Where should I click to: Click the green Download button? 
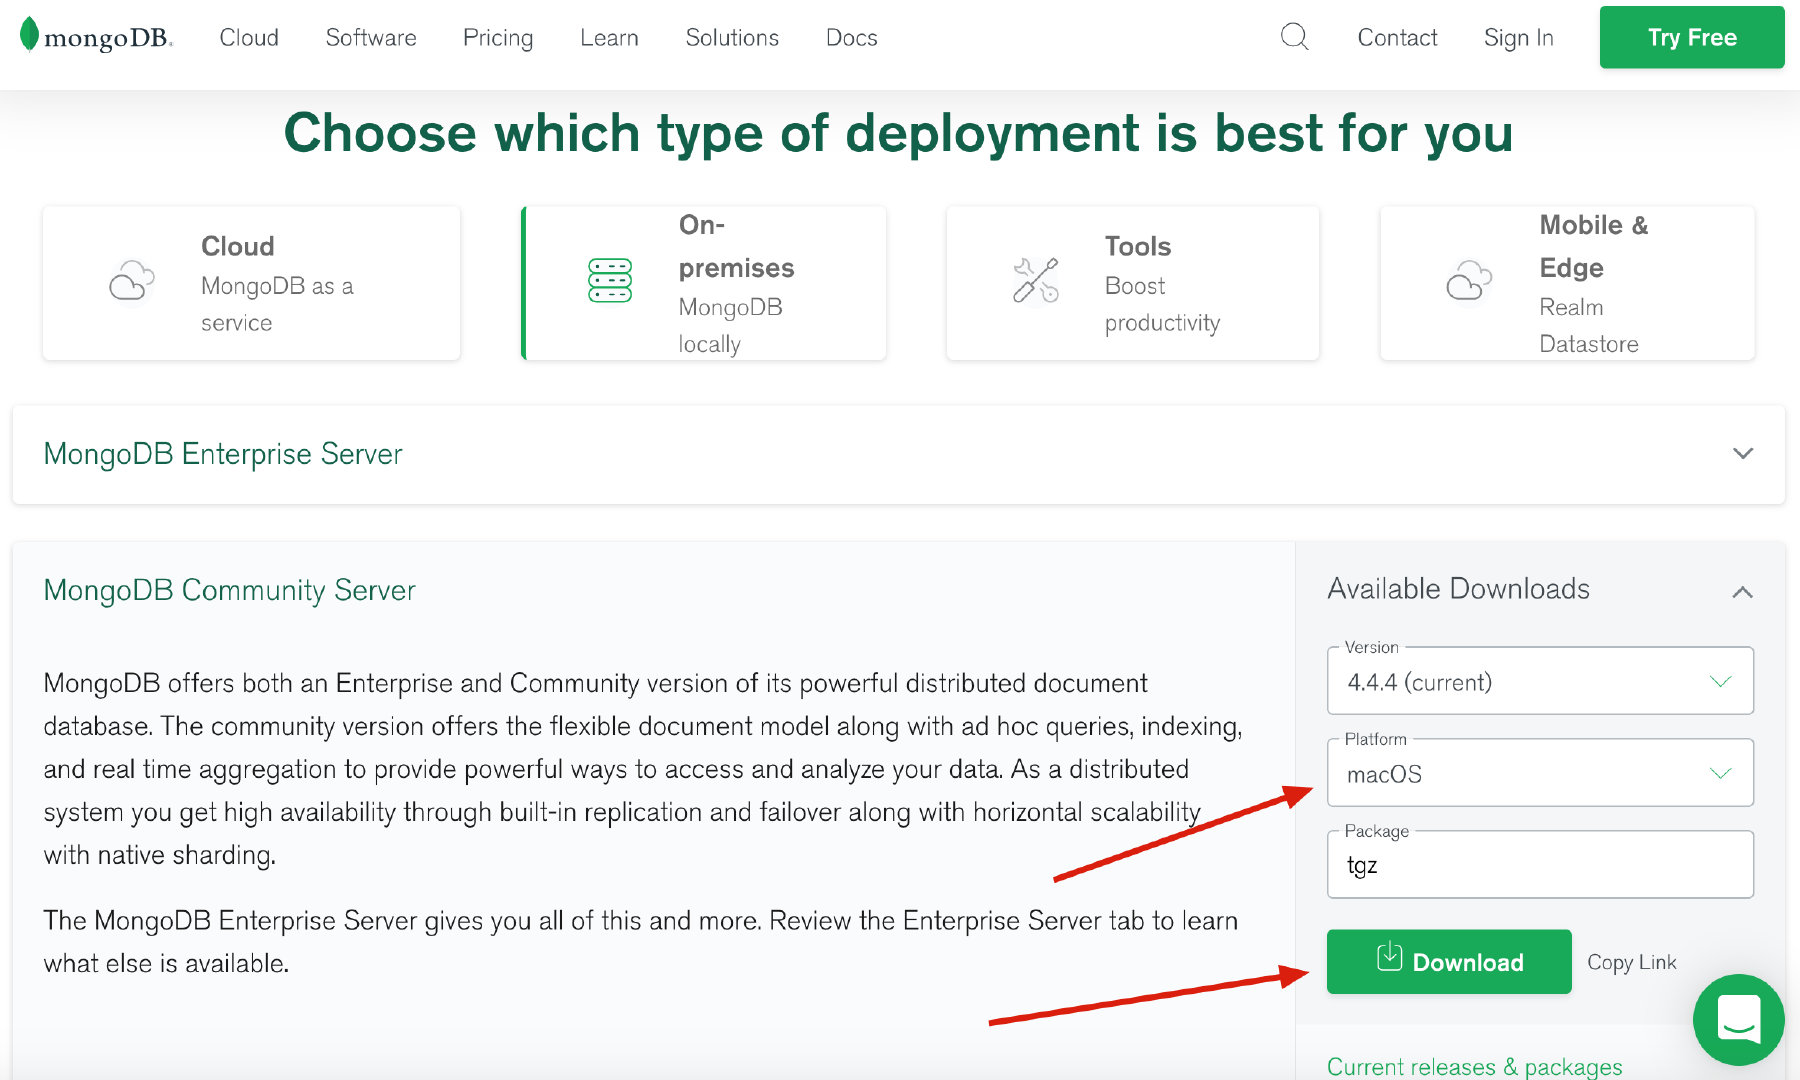(x=1449, y=961)
